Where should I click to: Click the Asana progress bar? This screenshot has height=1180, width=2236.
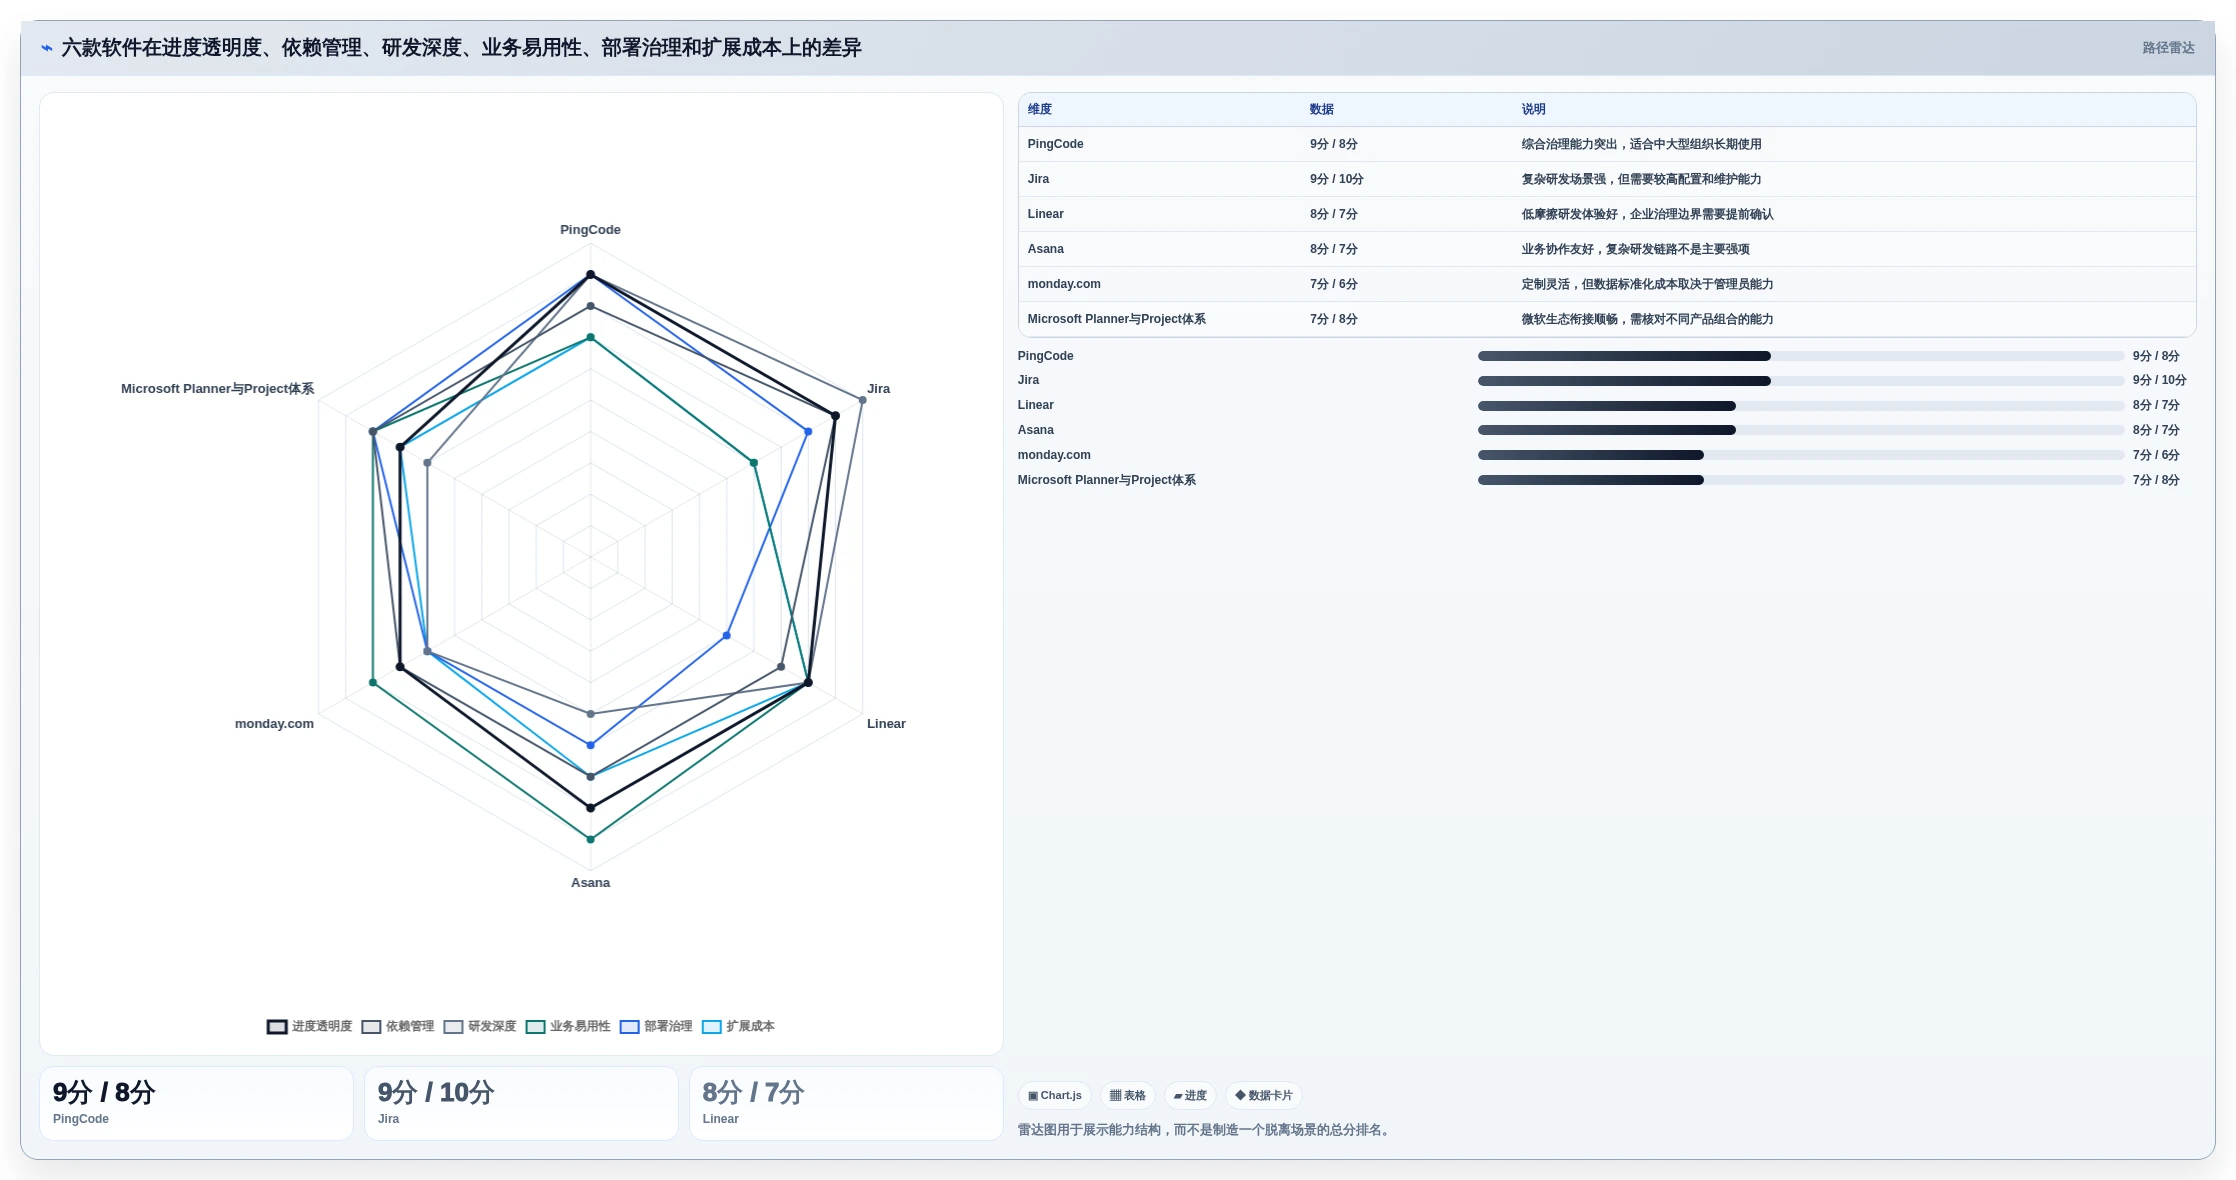(x=1801, y=430)
